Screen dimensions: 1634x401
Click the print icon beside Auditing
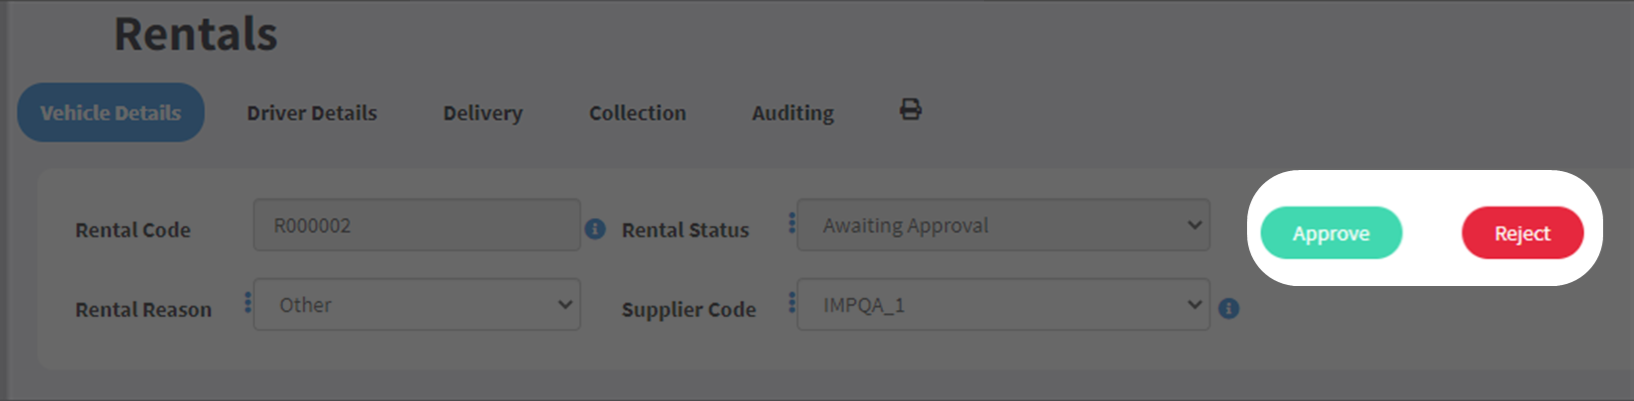910,110
